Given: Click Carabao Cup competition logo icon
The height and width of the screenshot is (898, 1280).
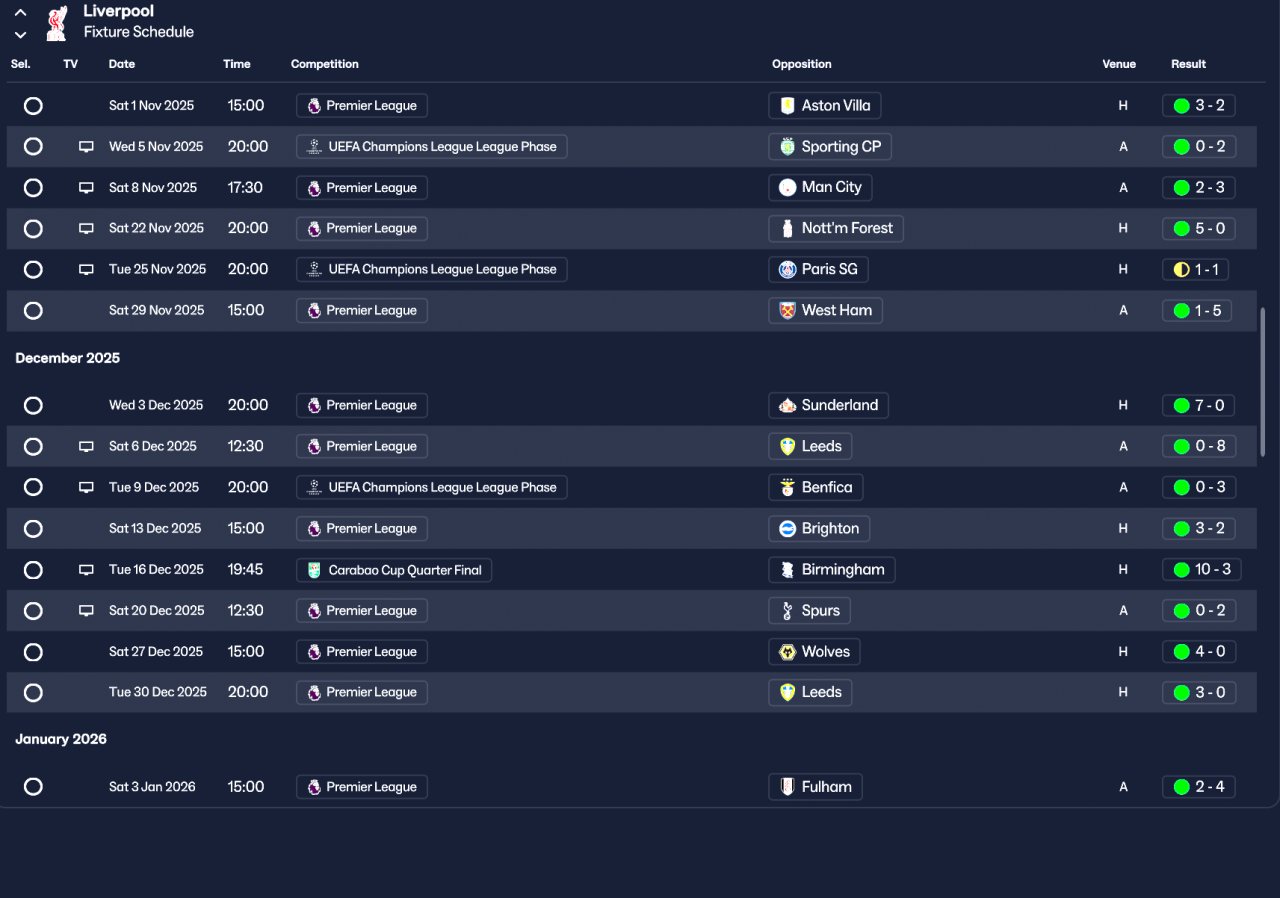Looking at the screenshot, I should [314, 570].
